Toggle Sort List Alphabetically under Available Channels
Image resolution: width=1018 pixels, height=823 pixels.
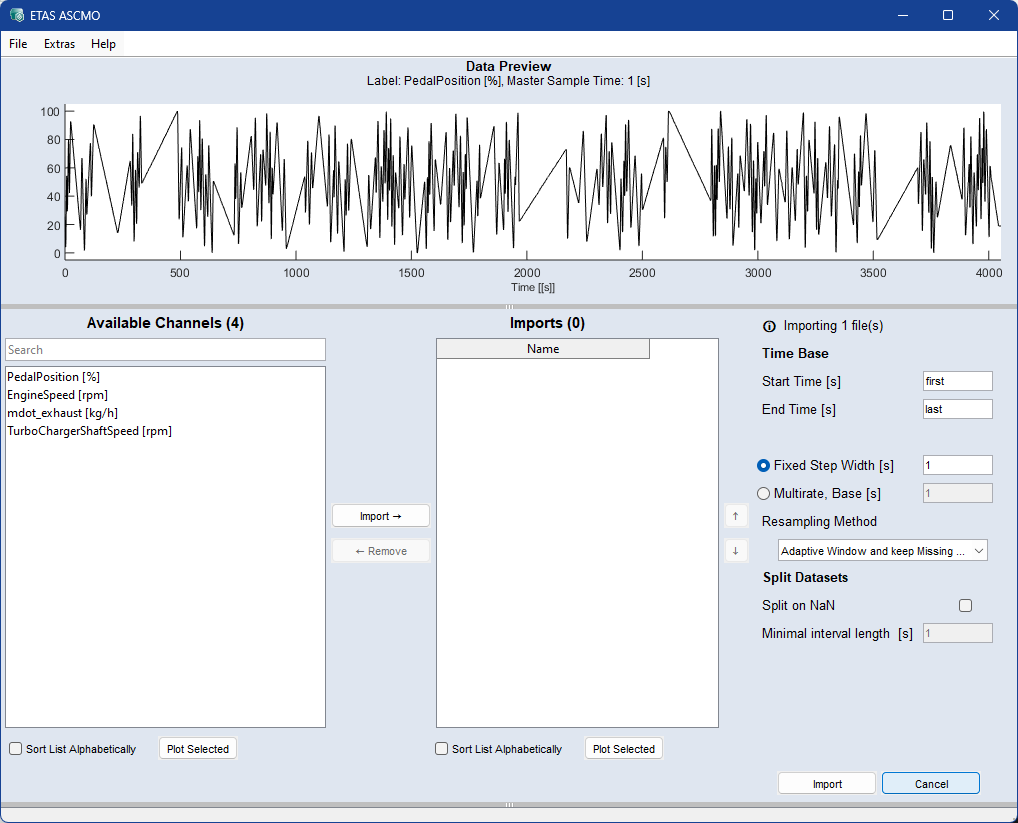[16, 749]
